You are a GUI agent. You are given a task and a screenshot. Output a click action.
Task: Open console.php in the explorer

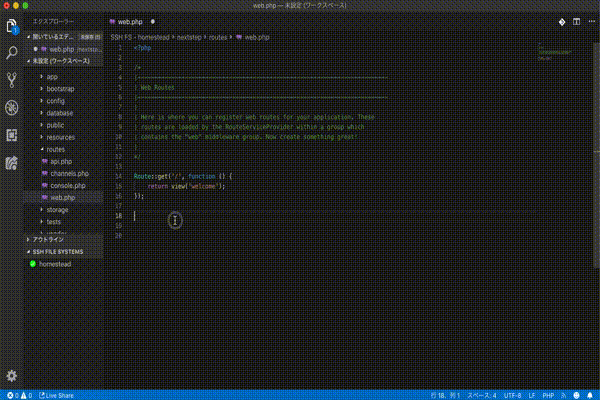68,185
